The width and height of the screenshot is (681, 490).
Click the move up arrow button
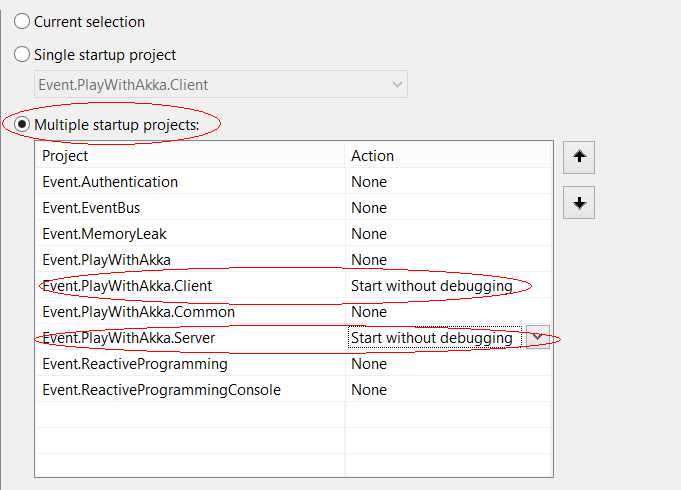tap(579, 157)
